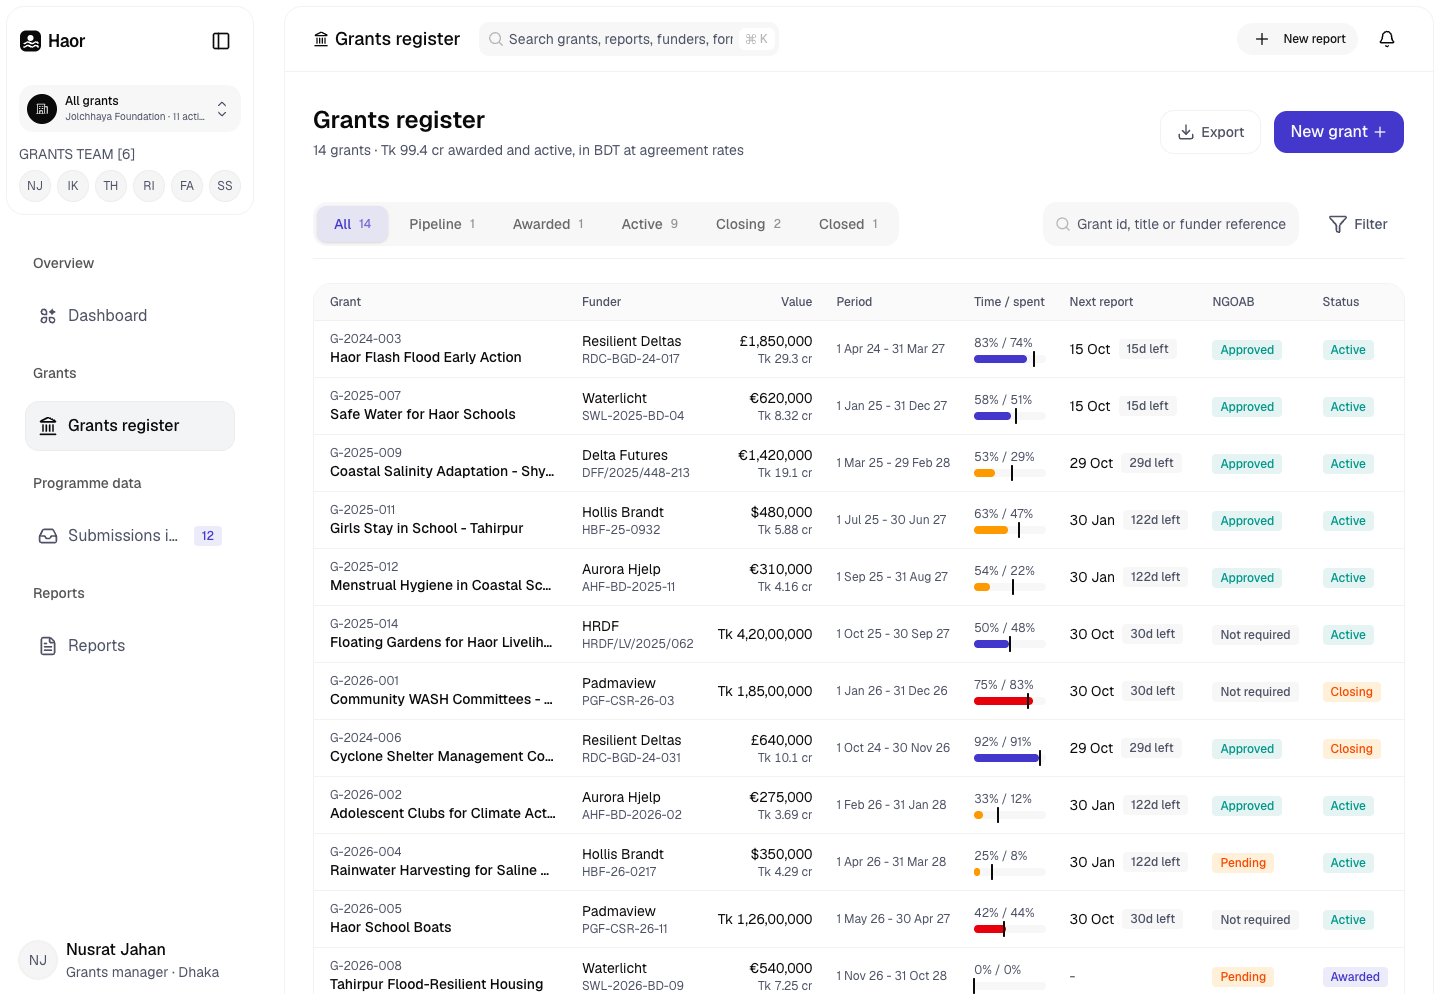Open team member RI avatar
The width and height of the screenshot is (1440, 1000).
coord(149,186)
